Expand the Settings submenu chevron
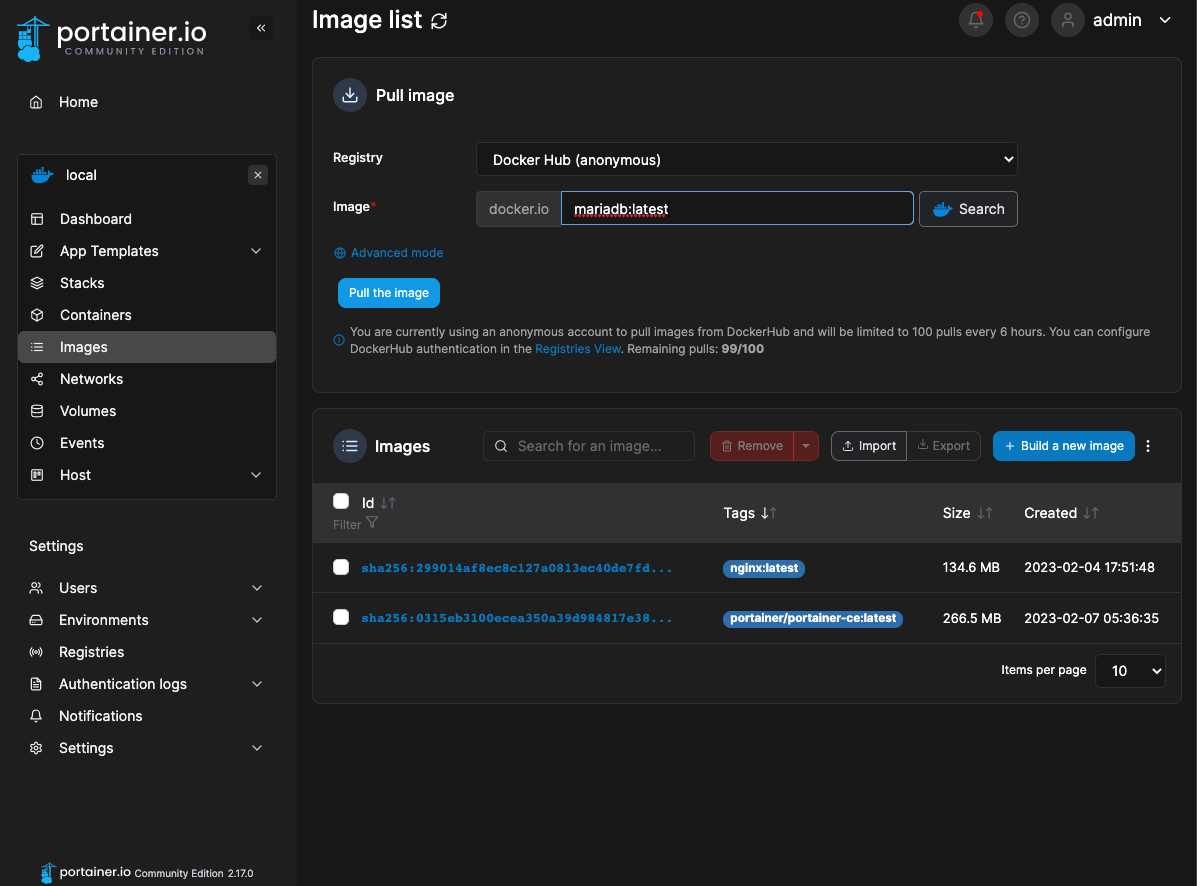The image size is (1197, 886). [257, 749]
